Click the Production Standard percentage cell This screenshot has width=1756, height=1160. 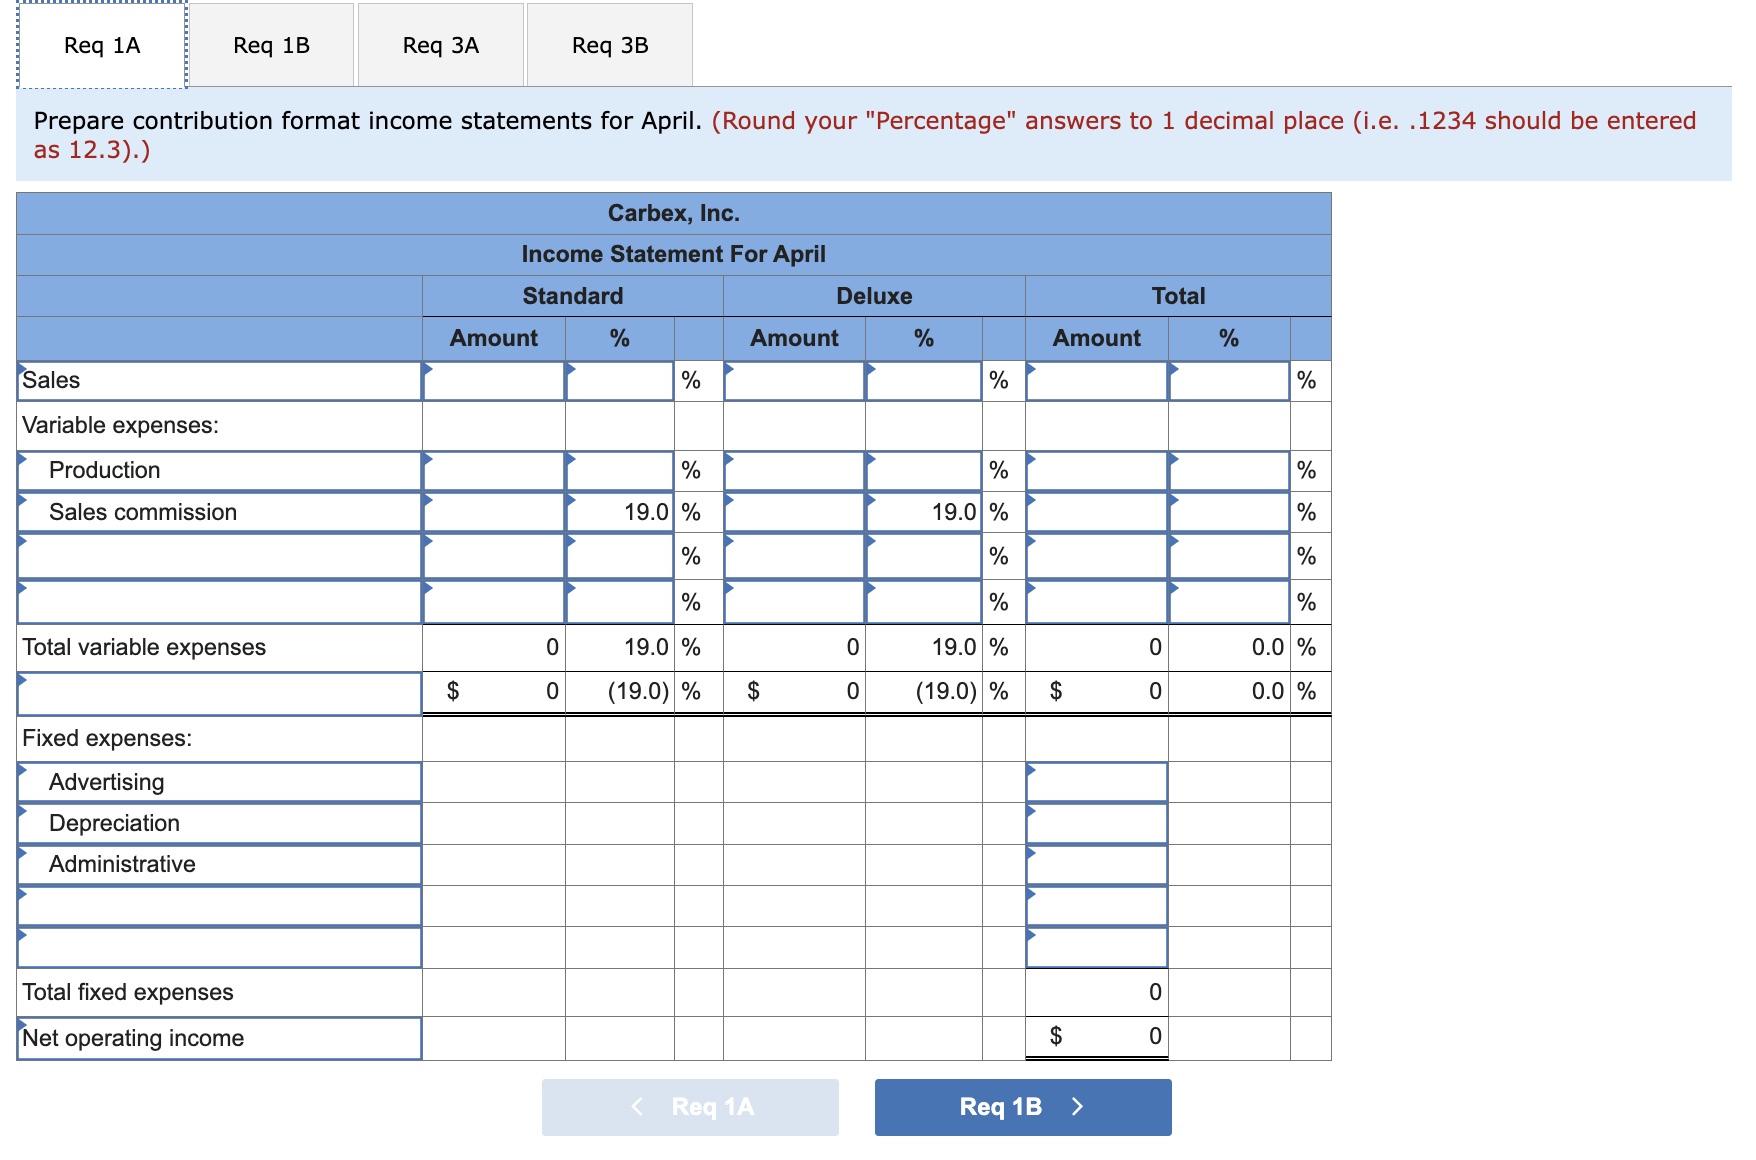(619, 470)
